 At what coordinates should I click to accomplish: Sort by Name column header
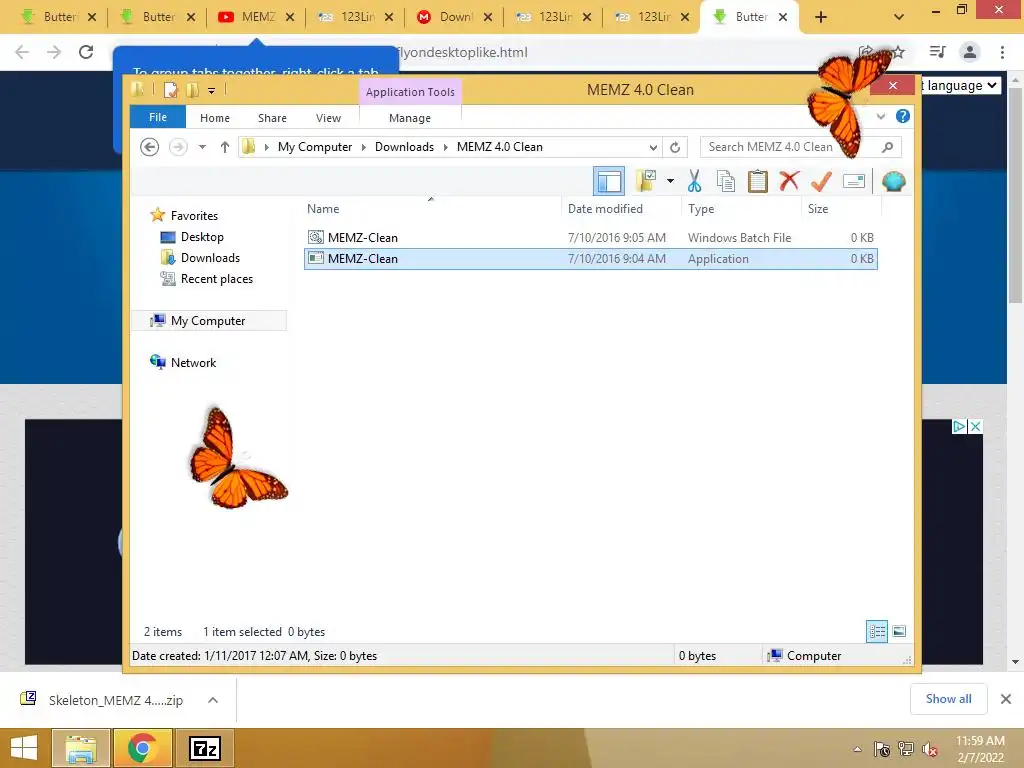pyautogui.click(x=431, y=209)
